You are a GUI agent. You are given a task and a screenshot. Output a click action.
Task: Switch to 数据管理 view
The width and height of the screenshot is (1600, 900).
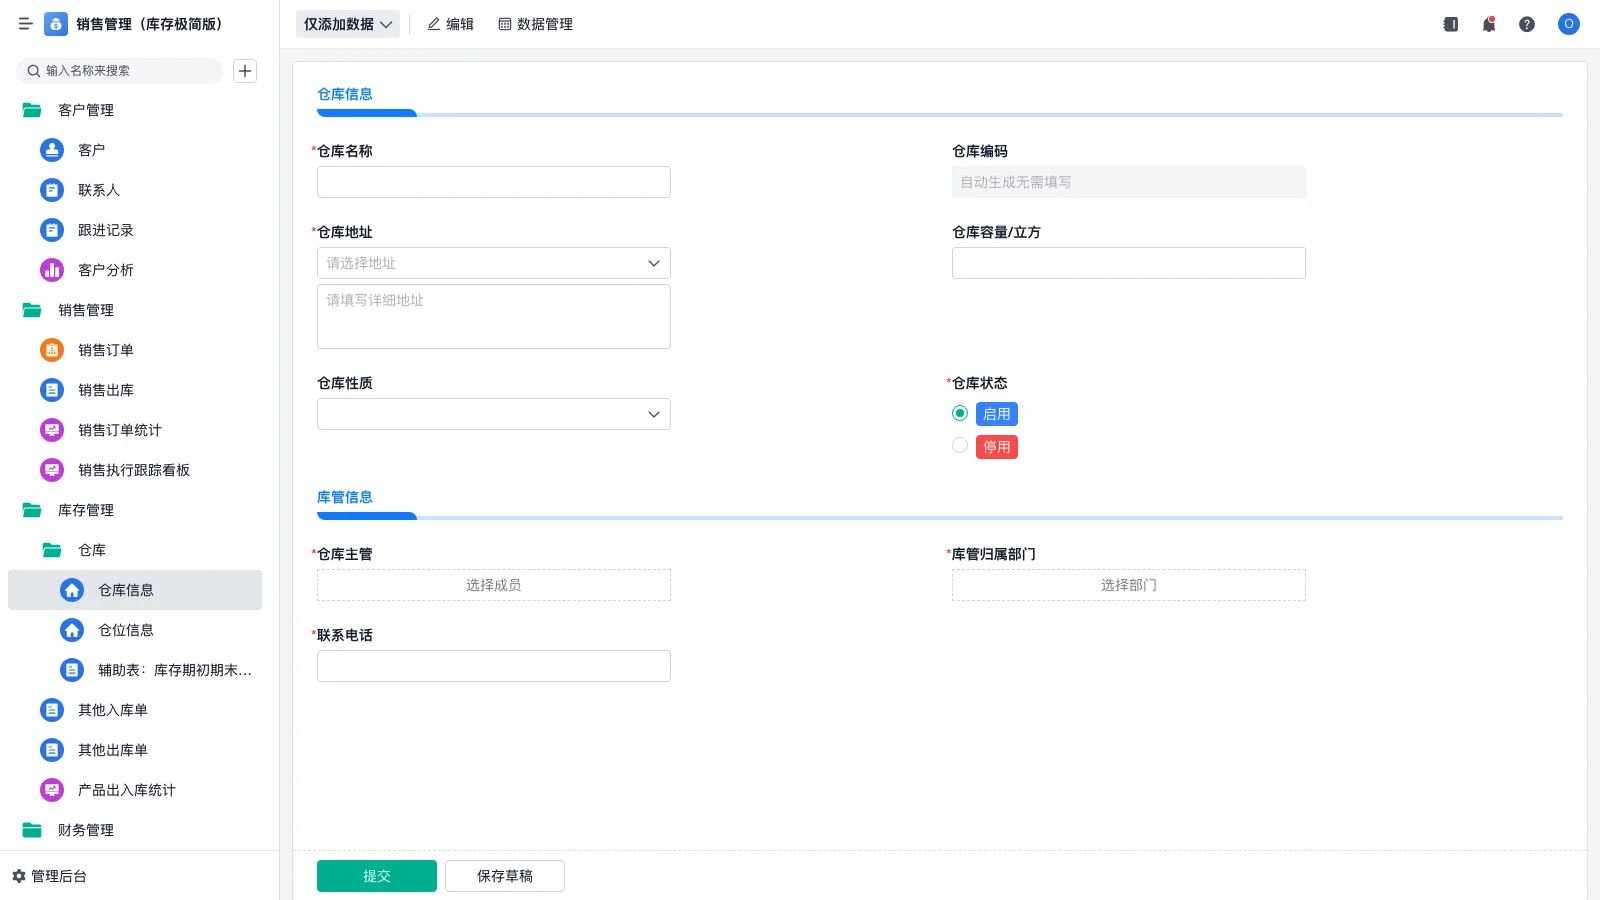[x=536, y=24]
